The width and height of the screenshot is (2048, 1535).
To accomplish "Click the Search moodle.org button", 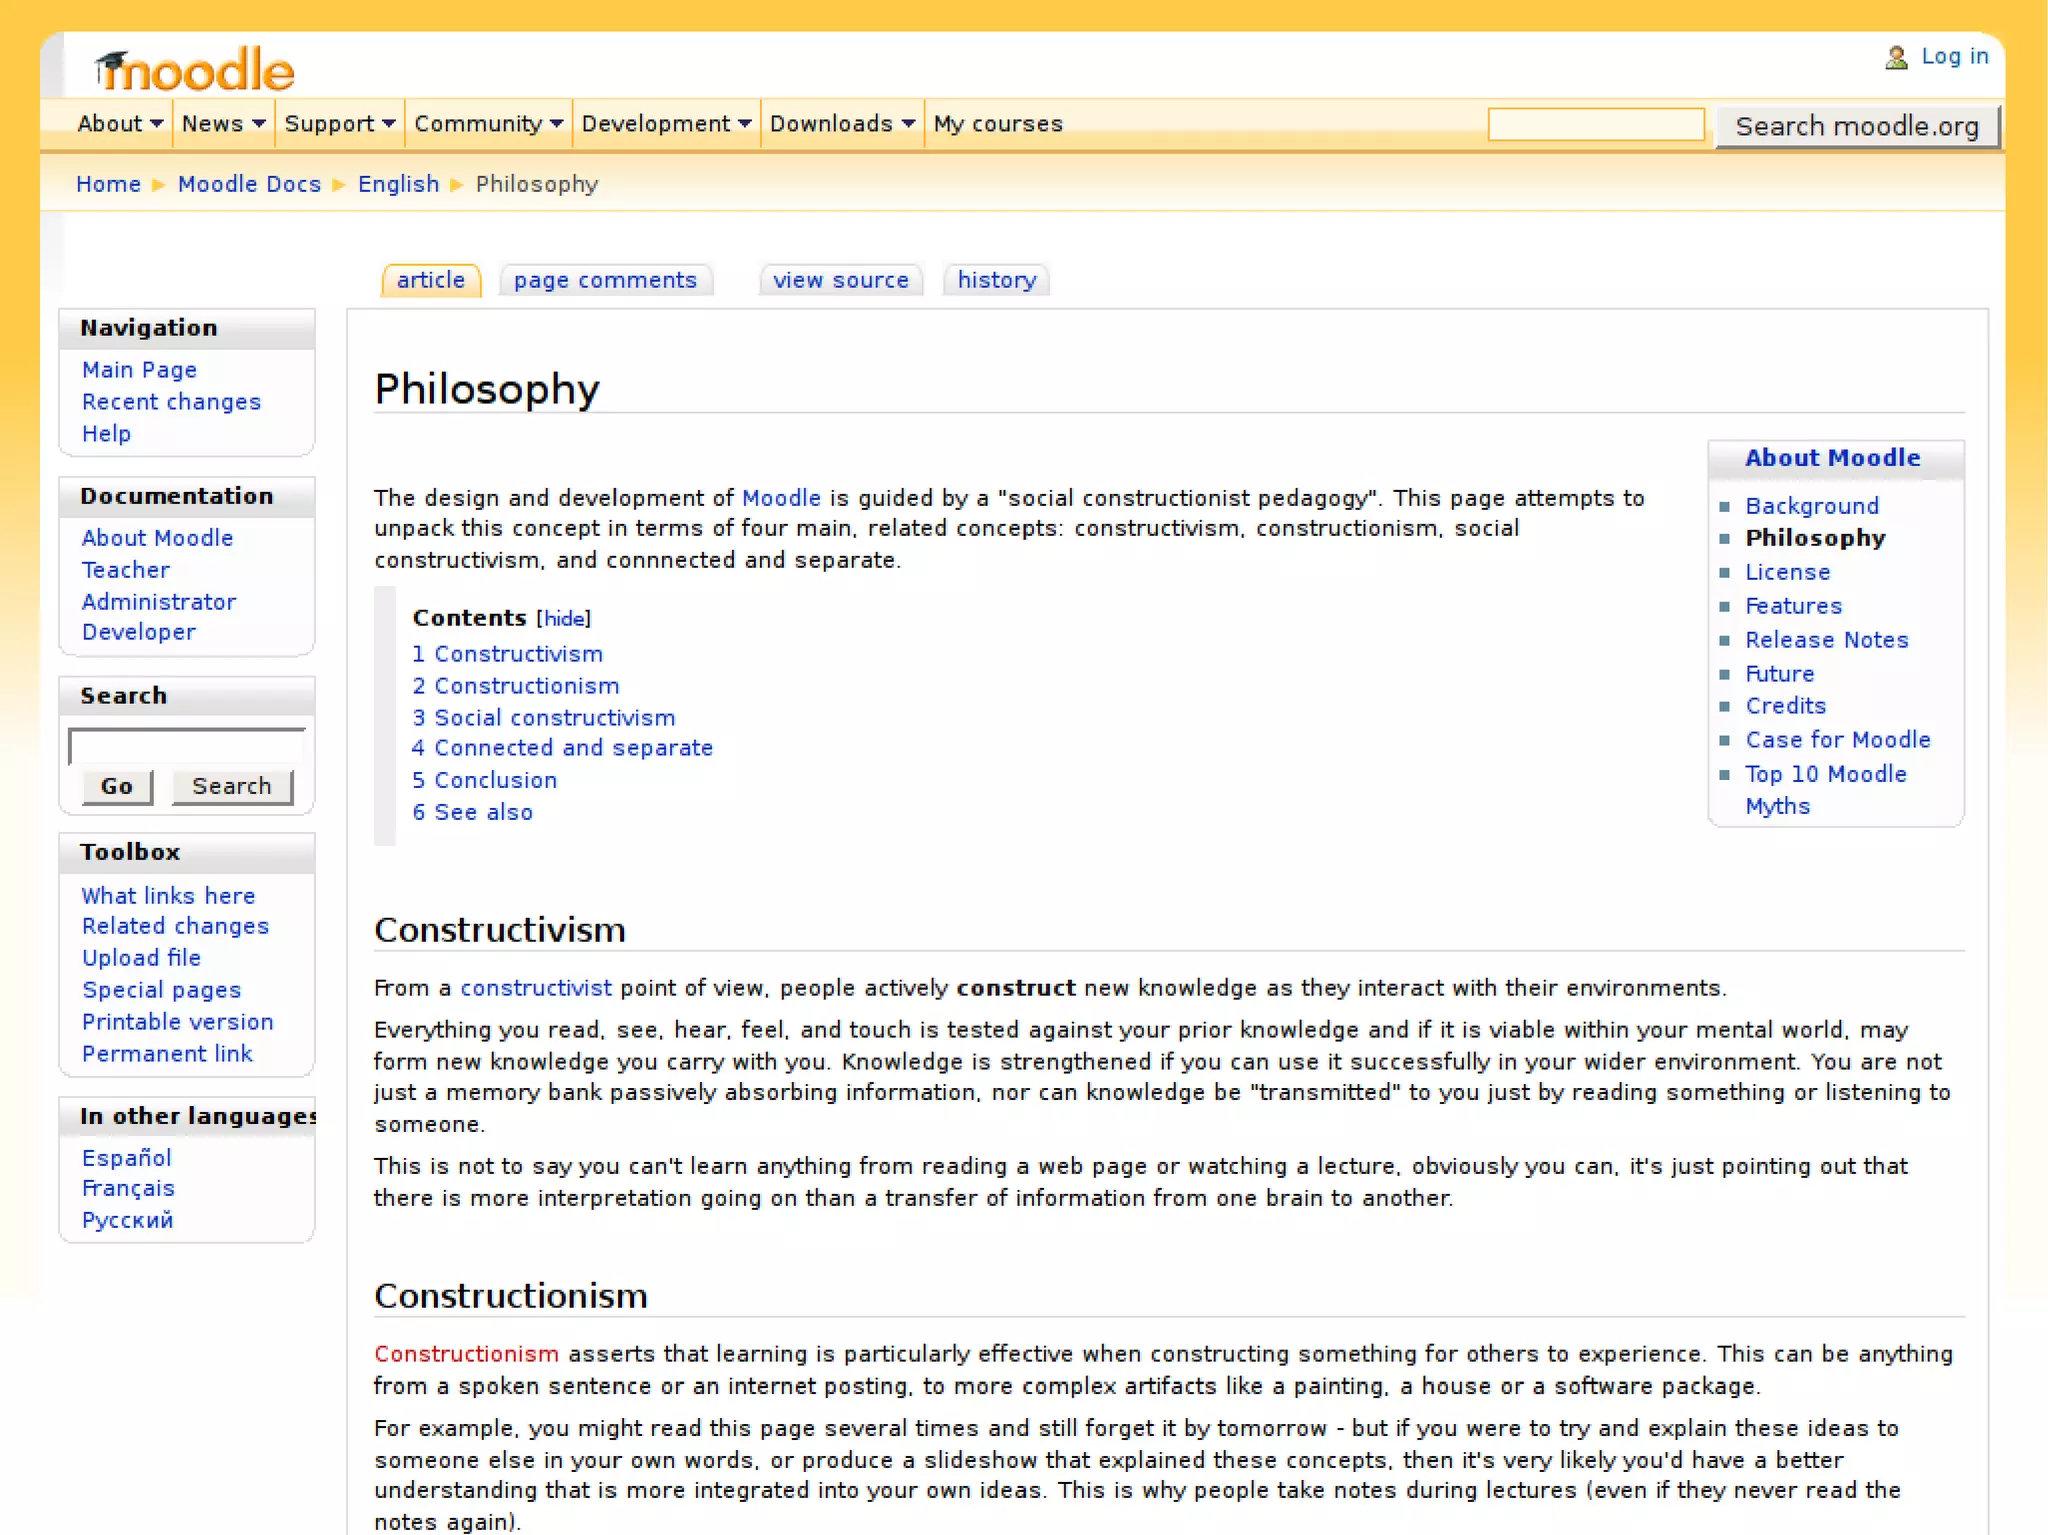I will [1857, 127].
